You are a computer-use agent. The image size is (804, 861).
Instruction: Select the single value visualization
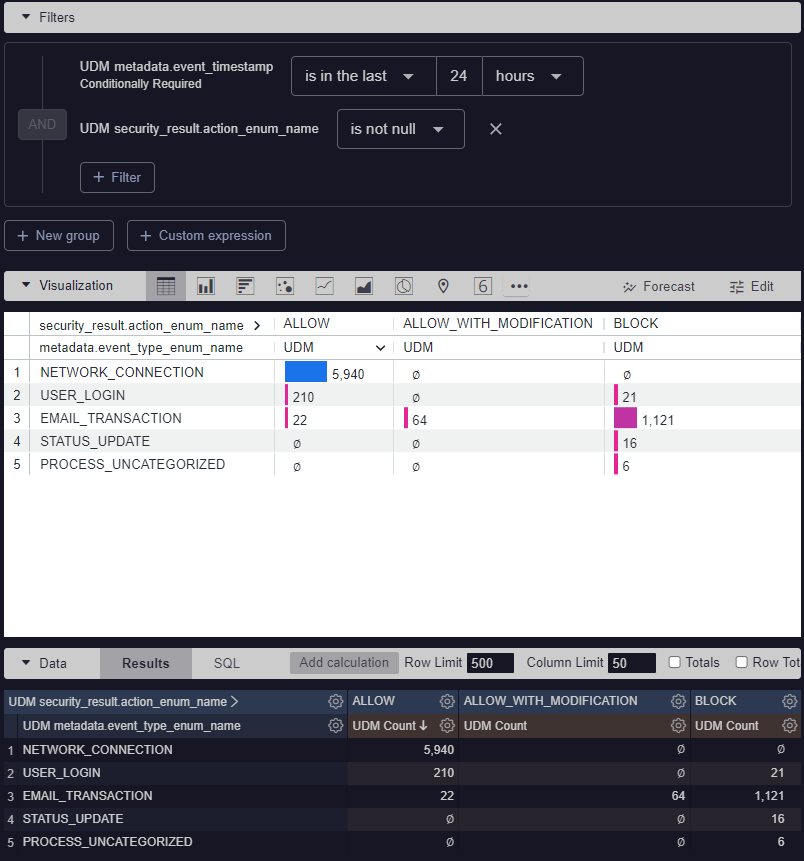coord(483,286)
